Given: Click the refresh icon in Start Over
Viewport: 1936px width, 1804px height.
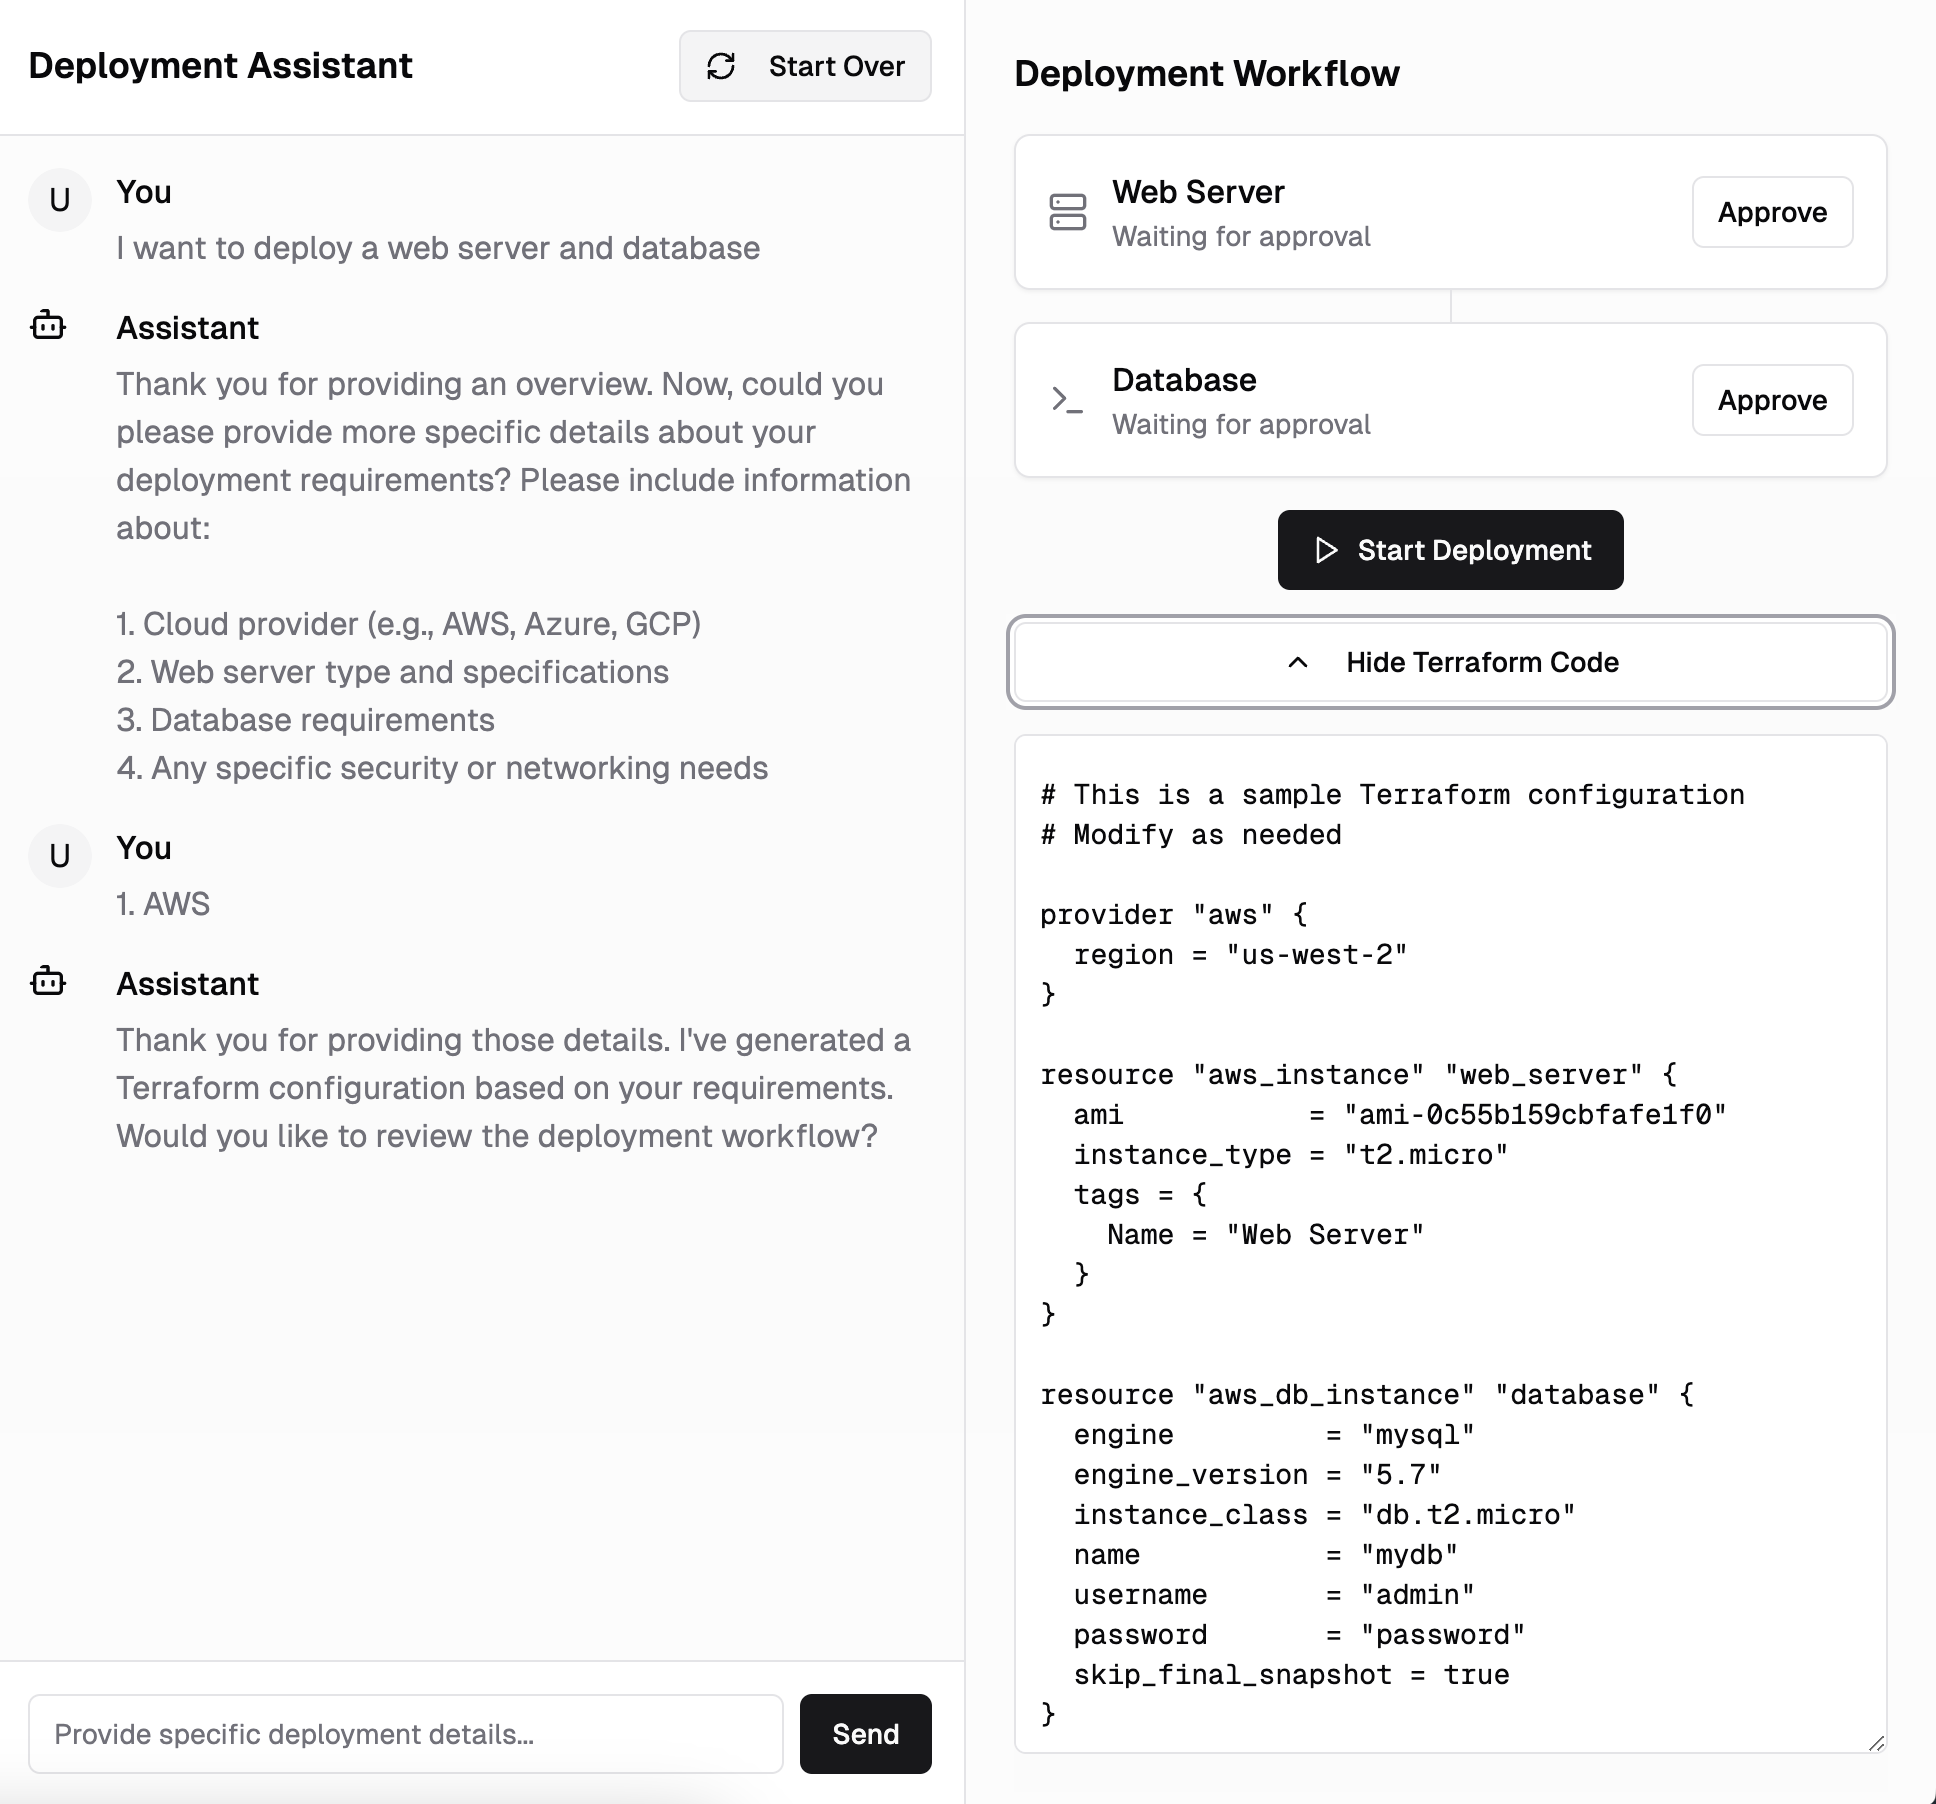Looking at the screenshot, I should pyautogui.click(x=721, y=66).
